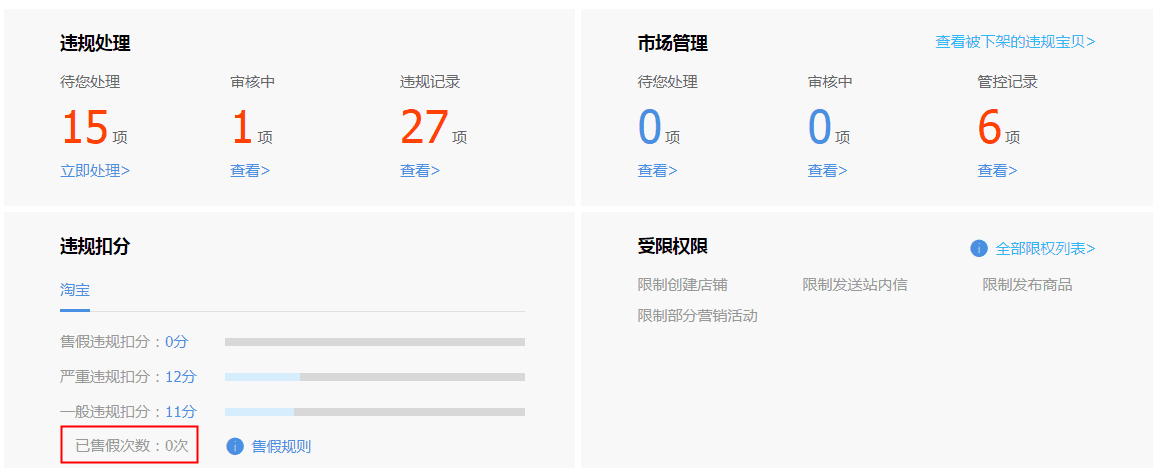This screenshot has width=1160, height=469.
Task: Click the 限制发送站内信 text
Action: pos(854,285)
